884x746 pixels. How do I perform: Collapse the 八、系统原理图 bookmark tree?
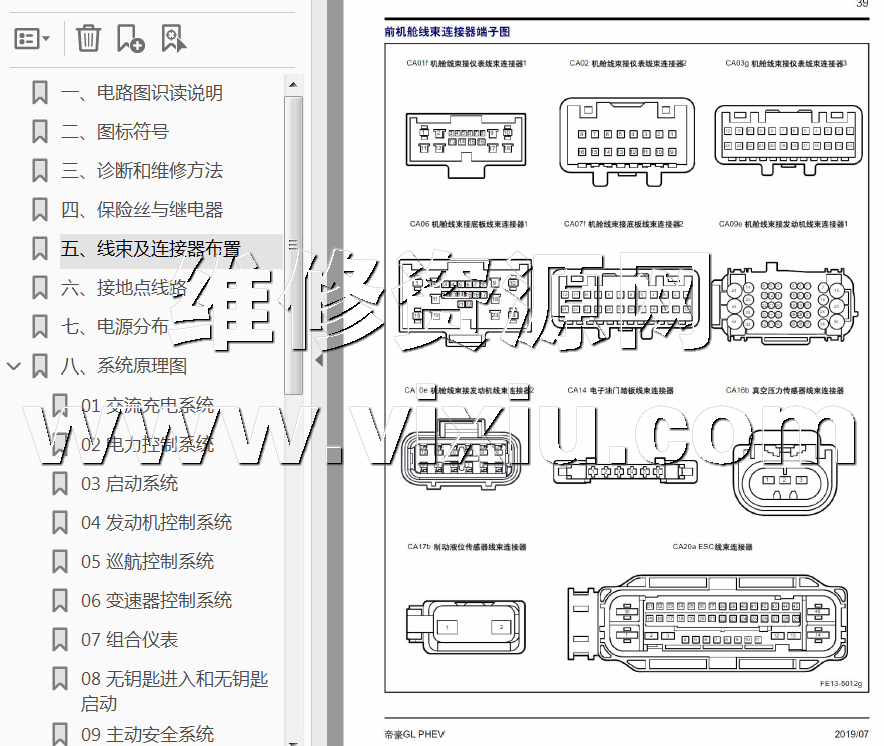point(14,366)
